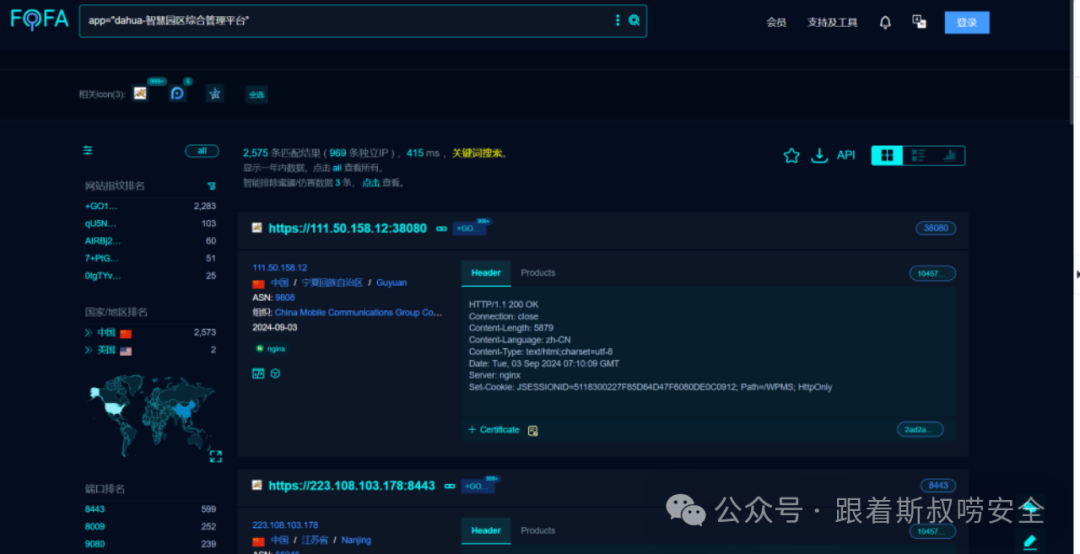
Task: Click favicon before https://111.50.158.12:38080
Action: point(257,227)
